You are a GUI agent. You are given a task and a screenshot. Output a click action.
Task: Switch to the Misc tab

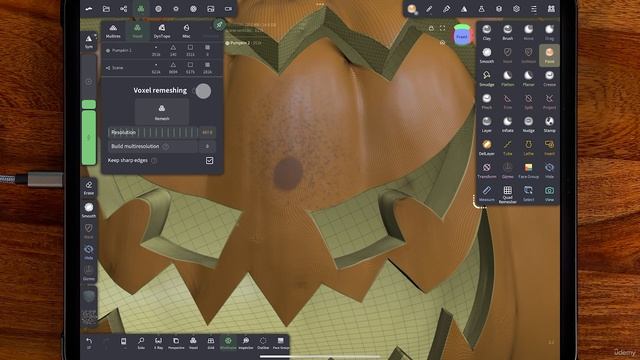[x=186, y=31]
